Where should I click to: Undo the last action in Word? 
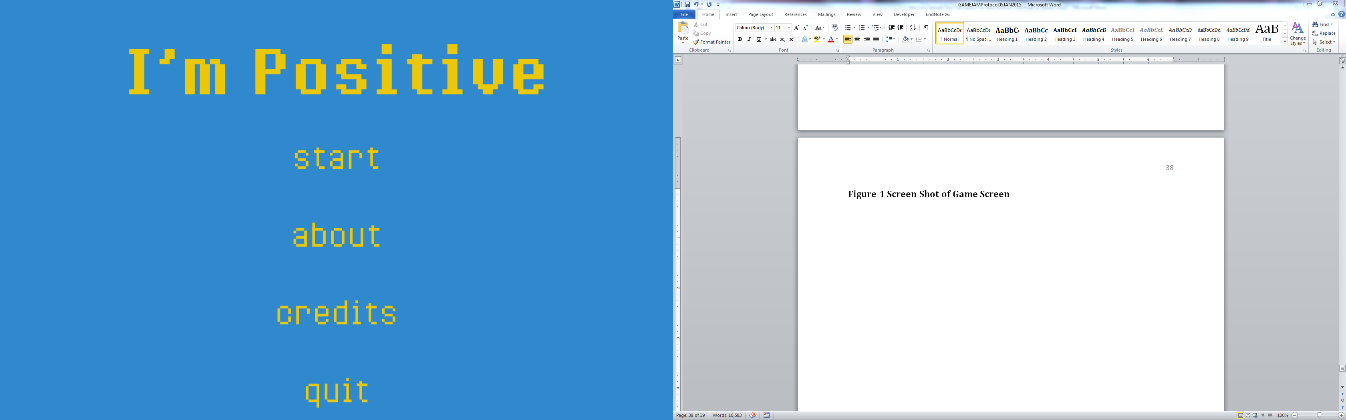[696, 4]
